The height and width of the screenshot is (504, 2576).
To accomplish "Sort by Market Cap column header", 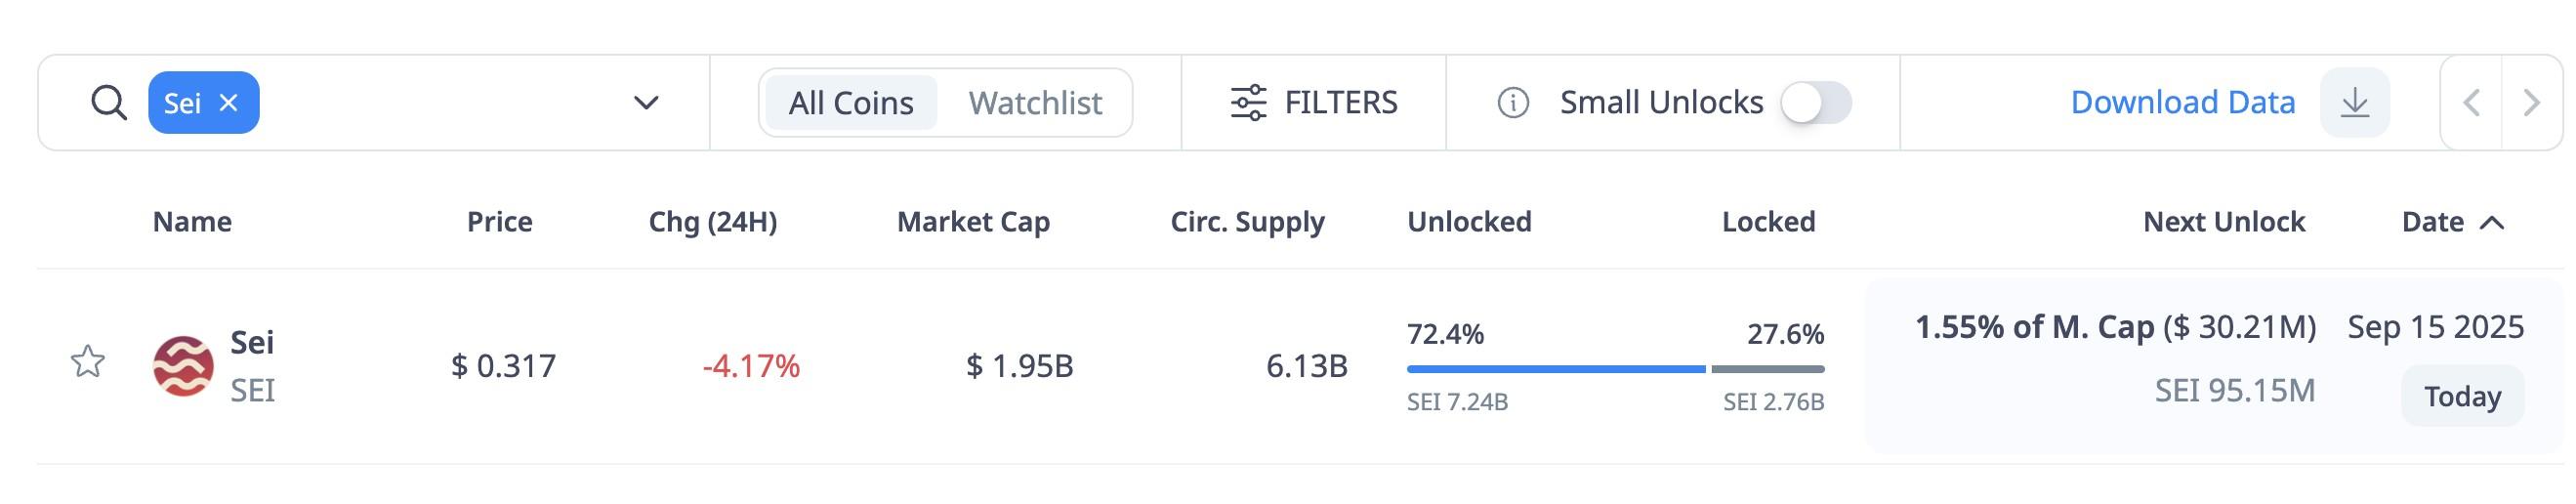I will (x=972, y=221).
